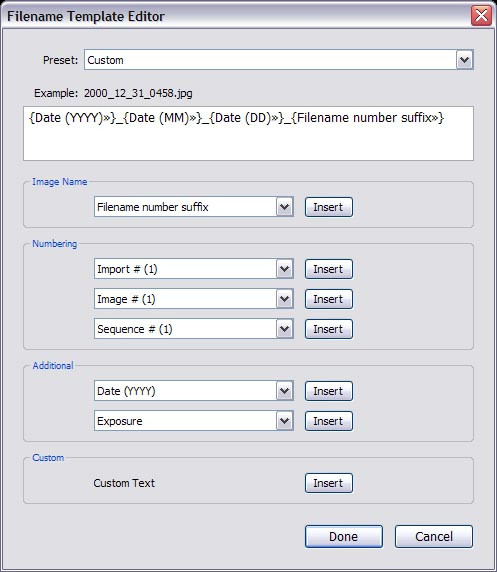The height and width of the screenshot is (572, 497).
Task: Insert the Import # token
Action: click(x=329, y=269)
